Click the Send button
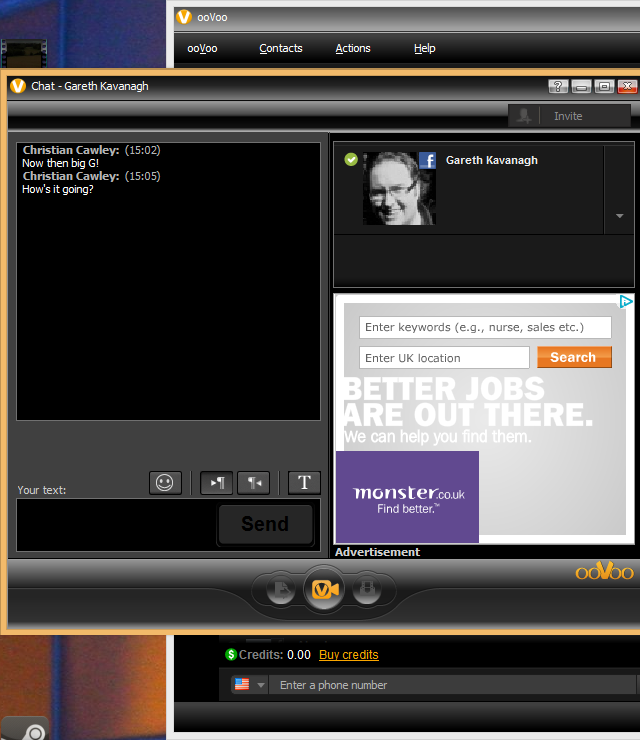 [265, 524]
